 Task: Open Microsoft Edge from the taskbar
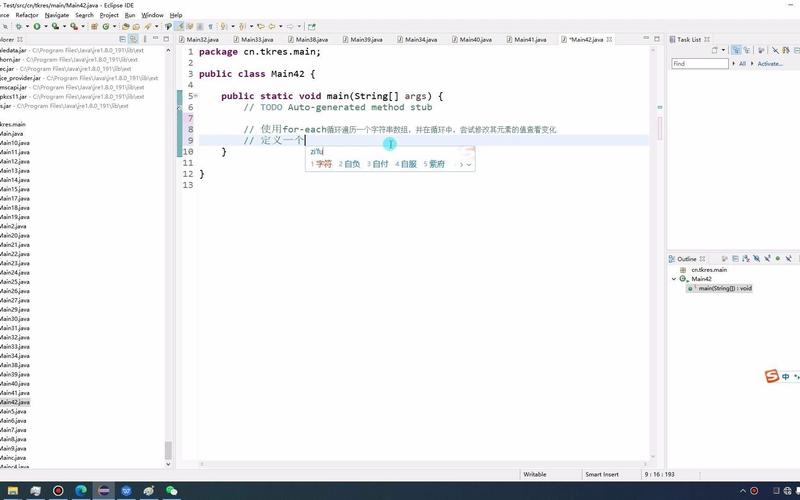click(x=81, y=491)
